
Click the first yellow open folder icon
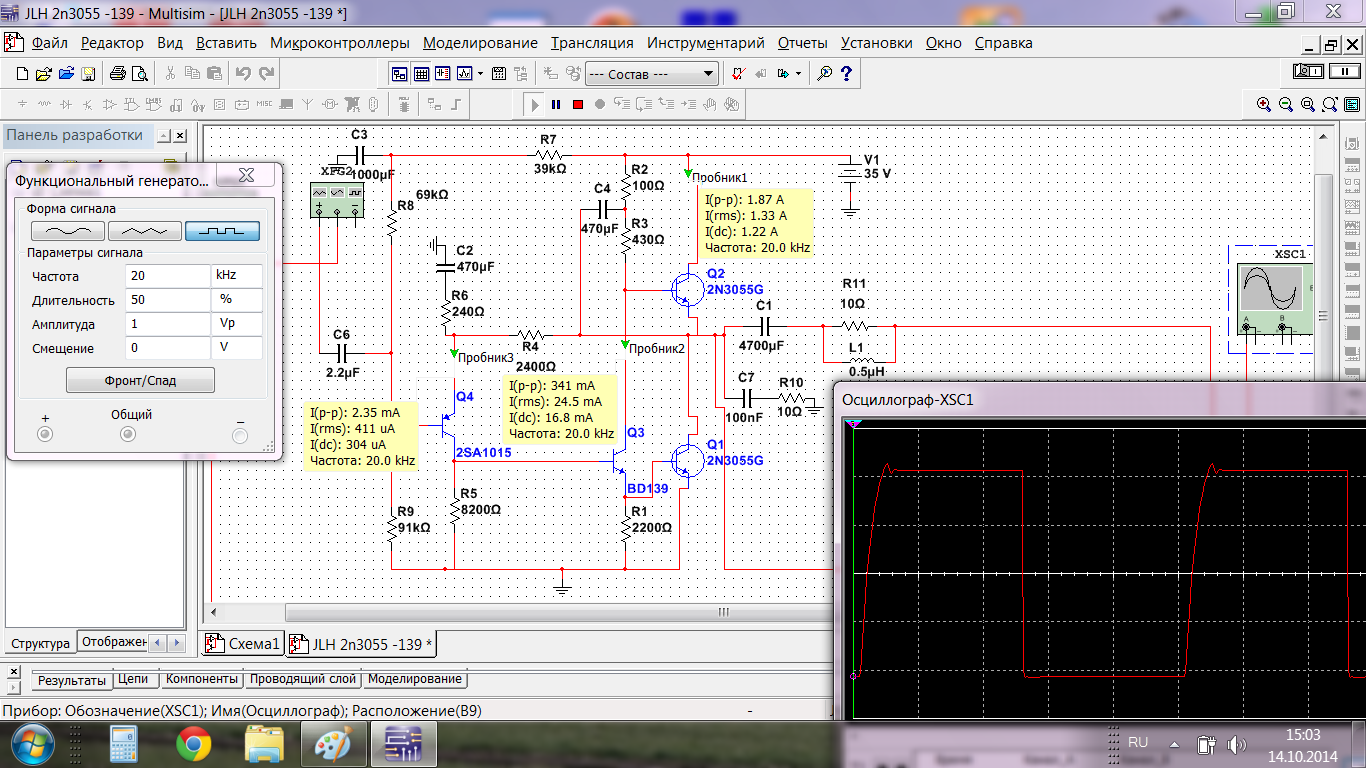[44, 74]
